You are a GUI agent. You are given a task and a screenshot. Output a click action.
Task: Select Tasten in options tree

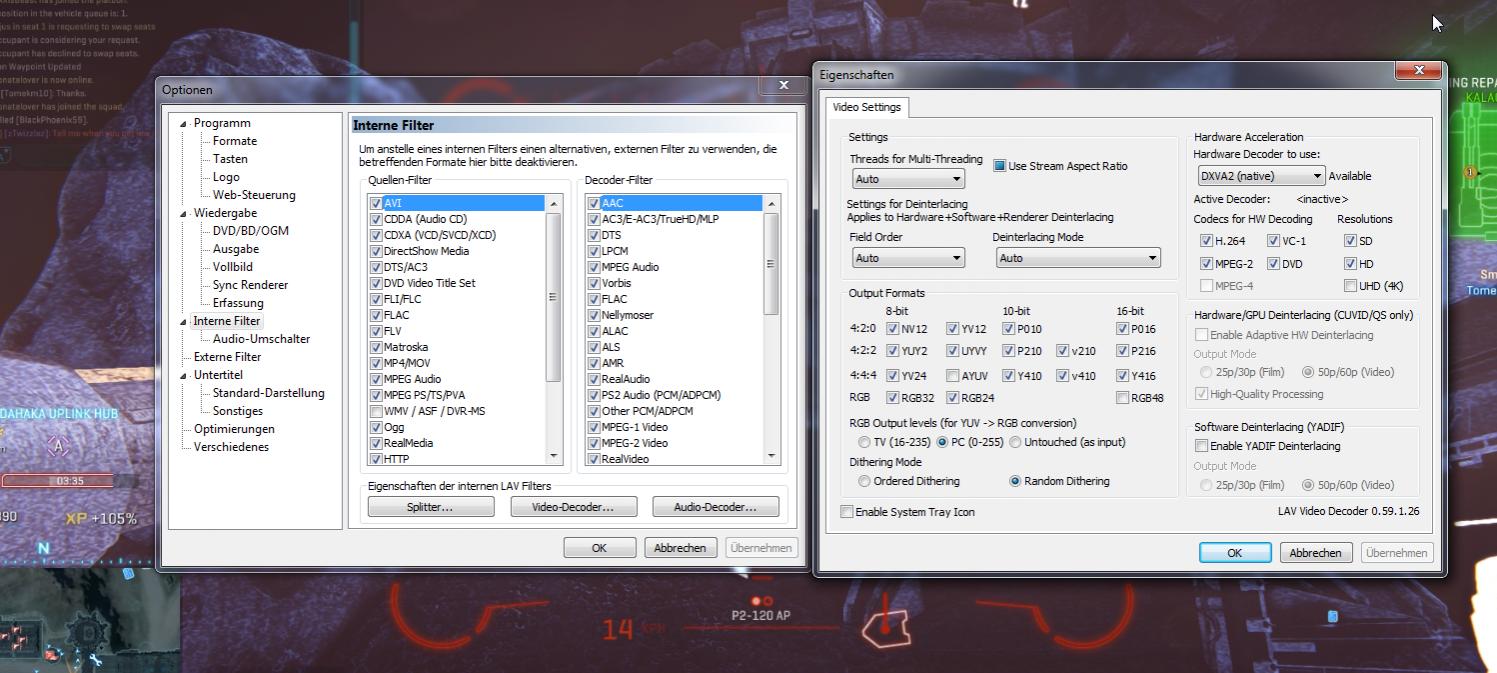click(x=230, y=159)
